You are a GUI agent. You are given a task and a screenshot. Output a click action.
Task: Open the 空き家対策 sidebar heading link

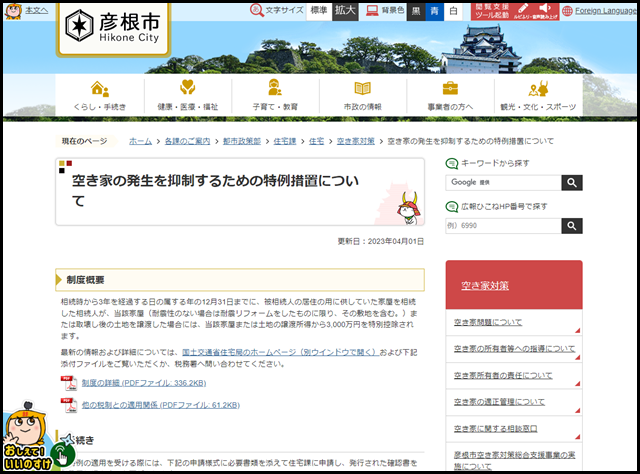[x=485, y=286]
